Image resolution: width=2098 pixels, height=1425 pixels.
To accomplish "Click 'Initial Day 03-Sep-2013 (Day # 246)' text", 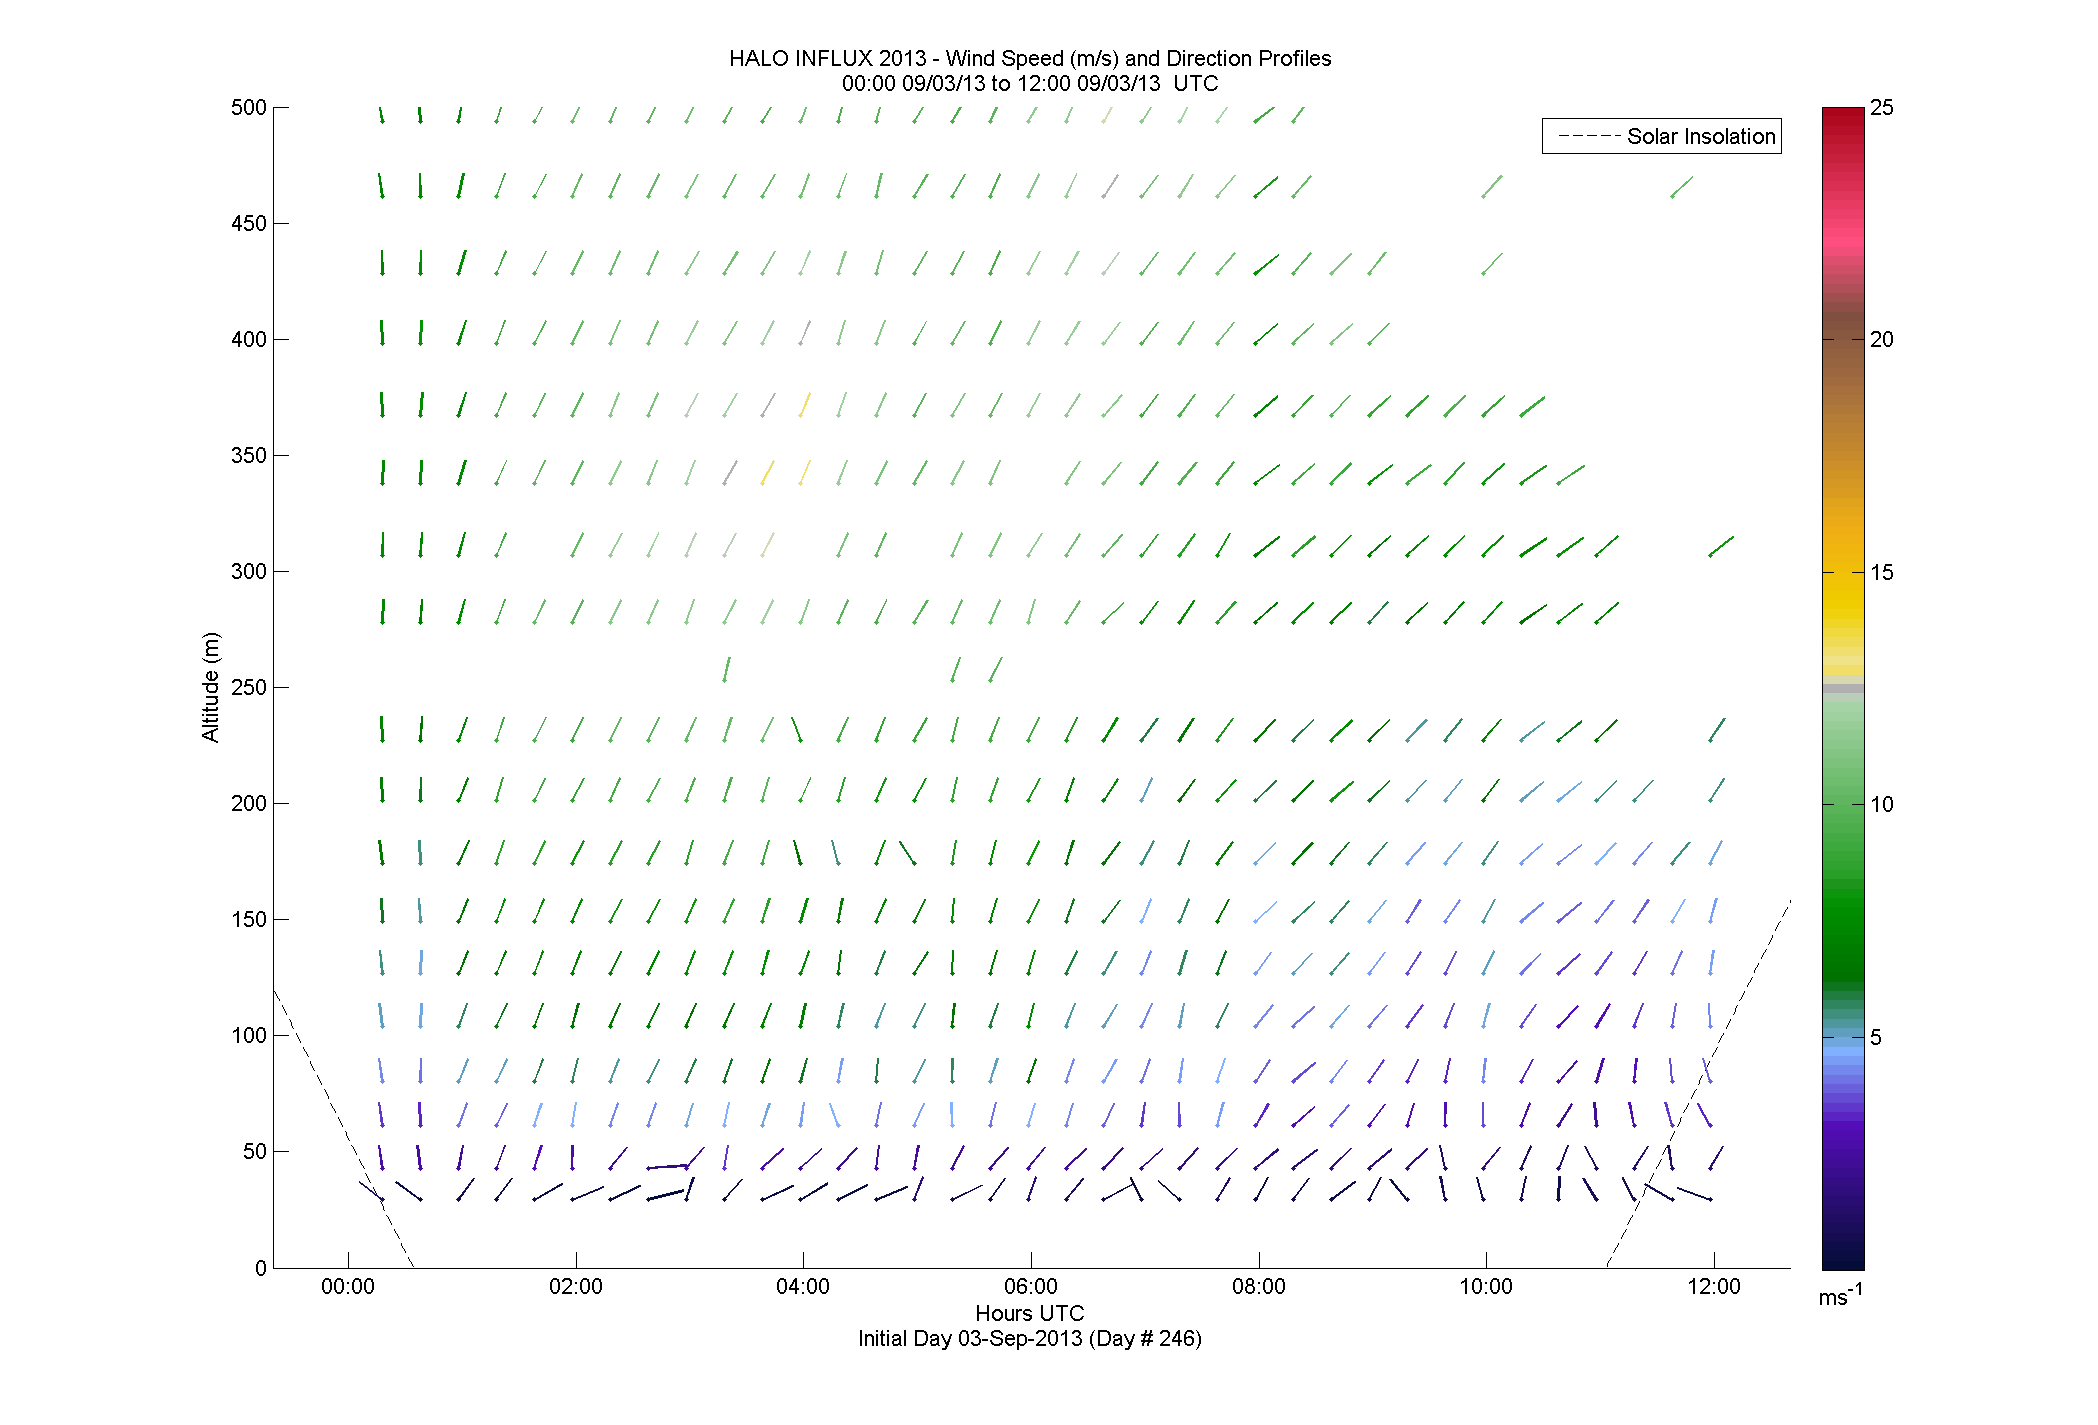I will 1030,1338.
